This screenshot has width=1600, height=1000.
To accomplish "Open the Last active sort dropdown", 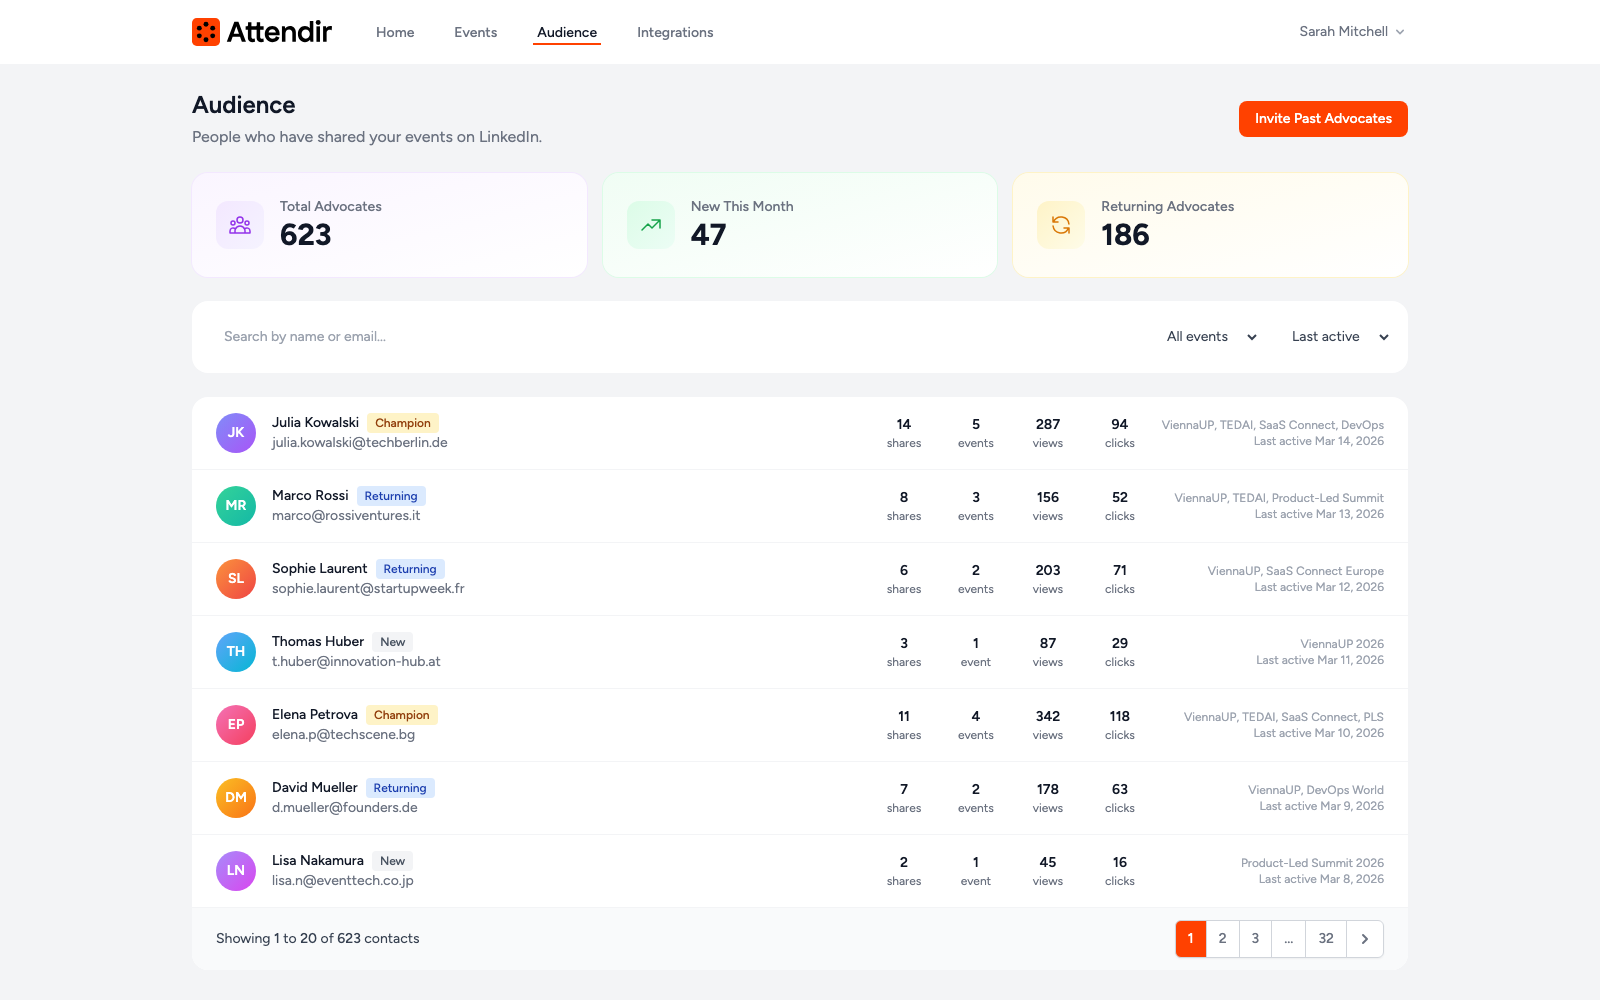I will click(x=1340, y=337).
